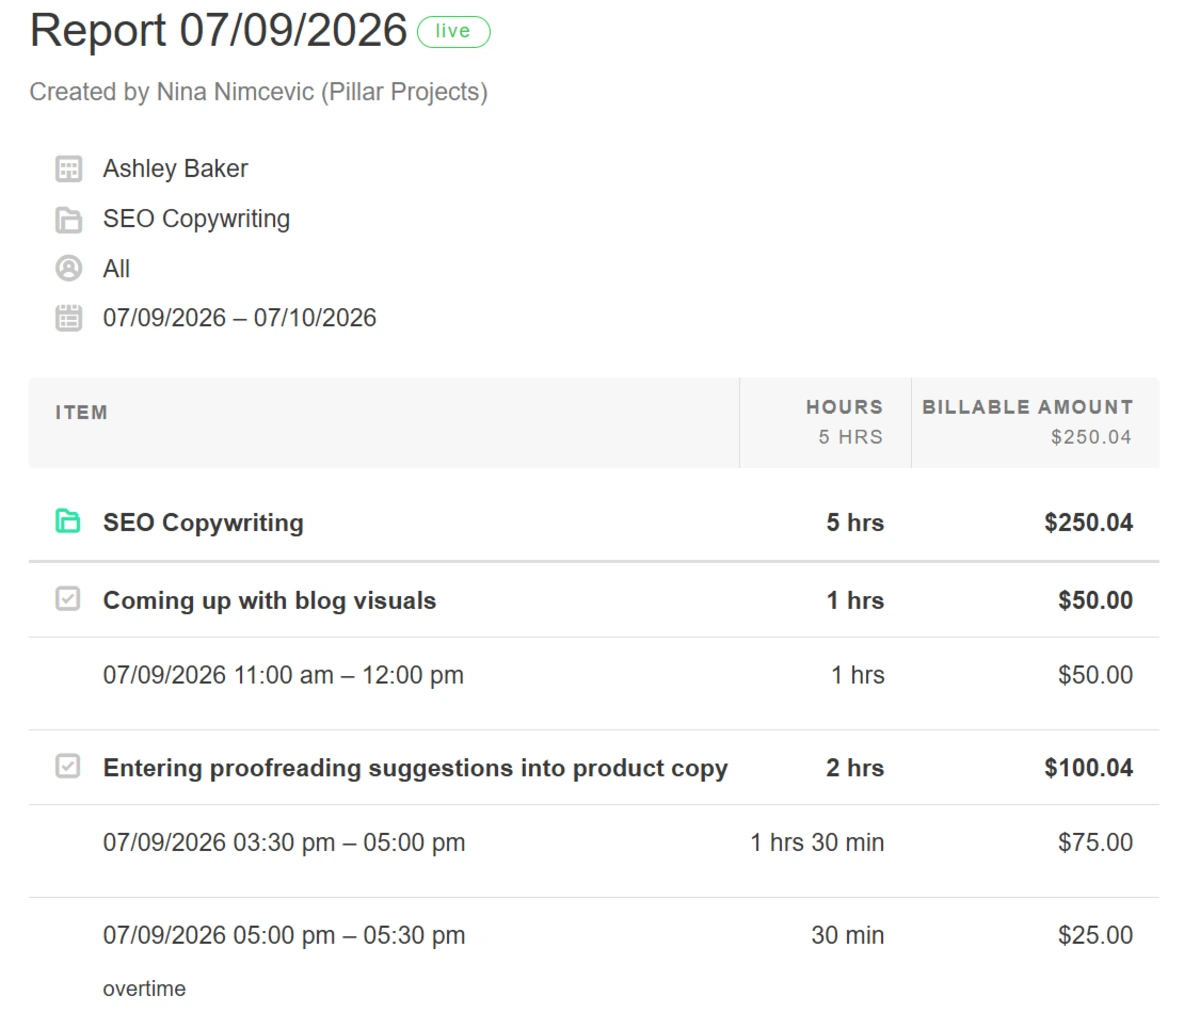Image resolution: width=1200 pixels, height=1012 pixels.
Task: Click 2 hrs in the proofreading task row
Action: 855,768
